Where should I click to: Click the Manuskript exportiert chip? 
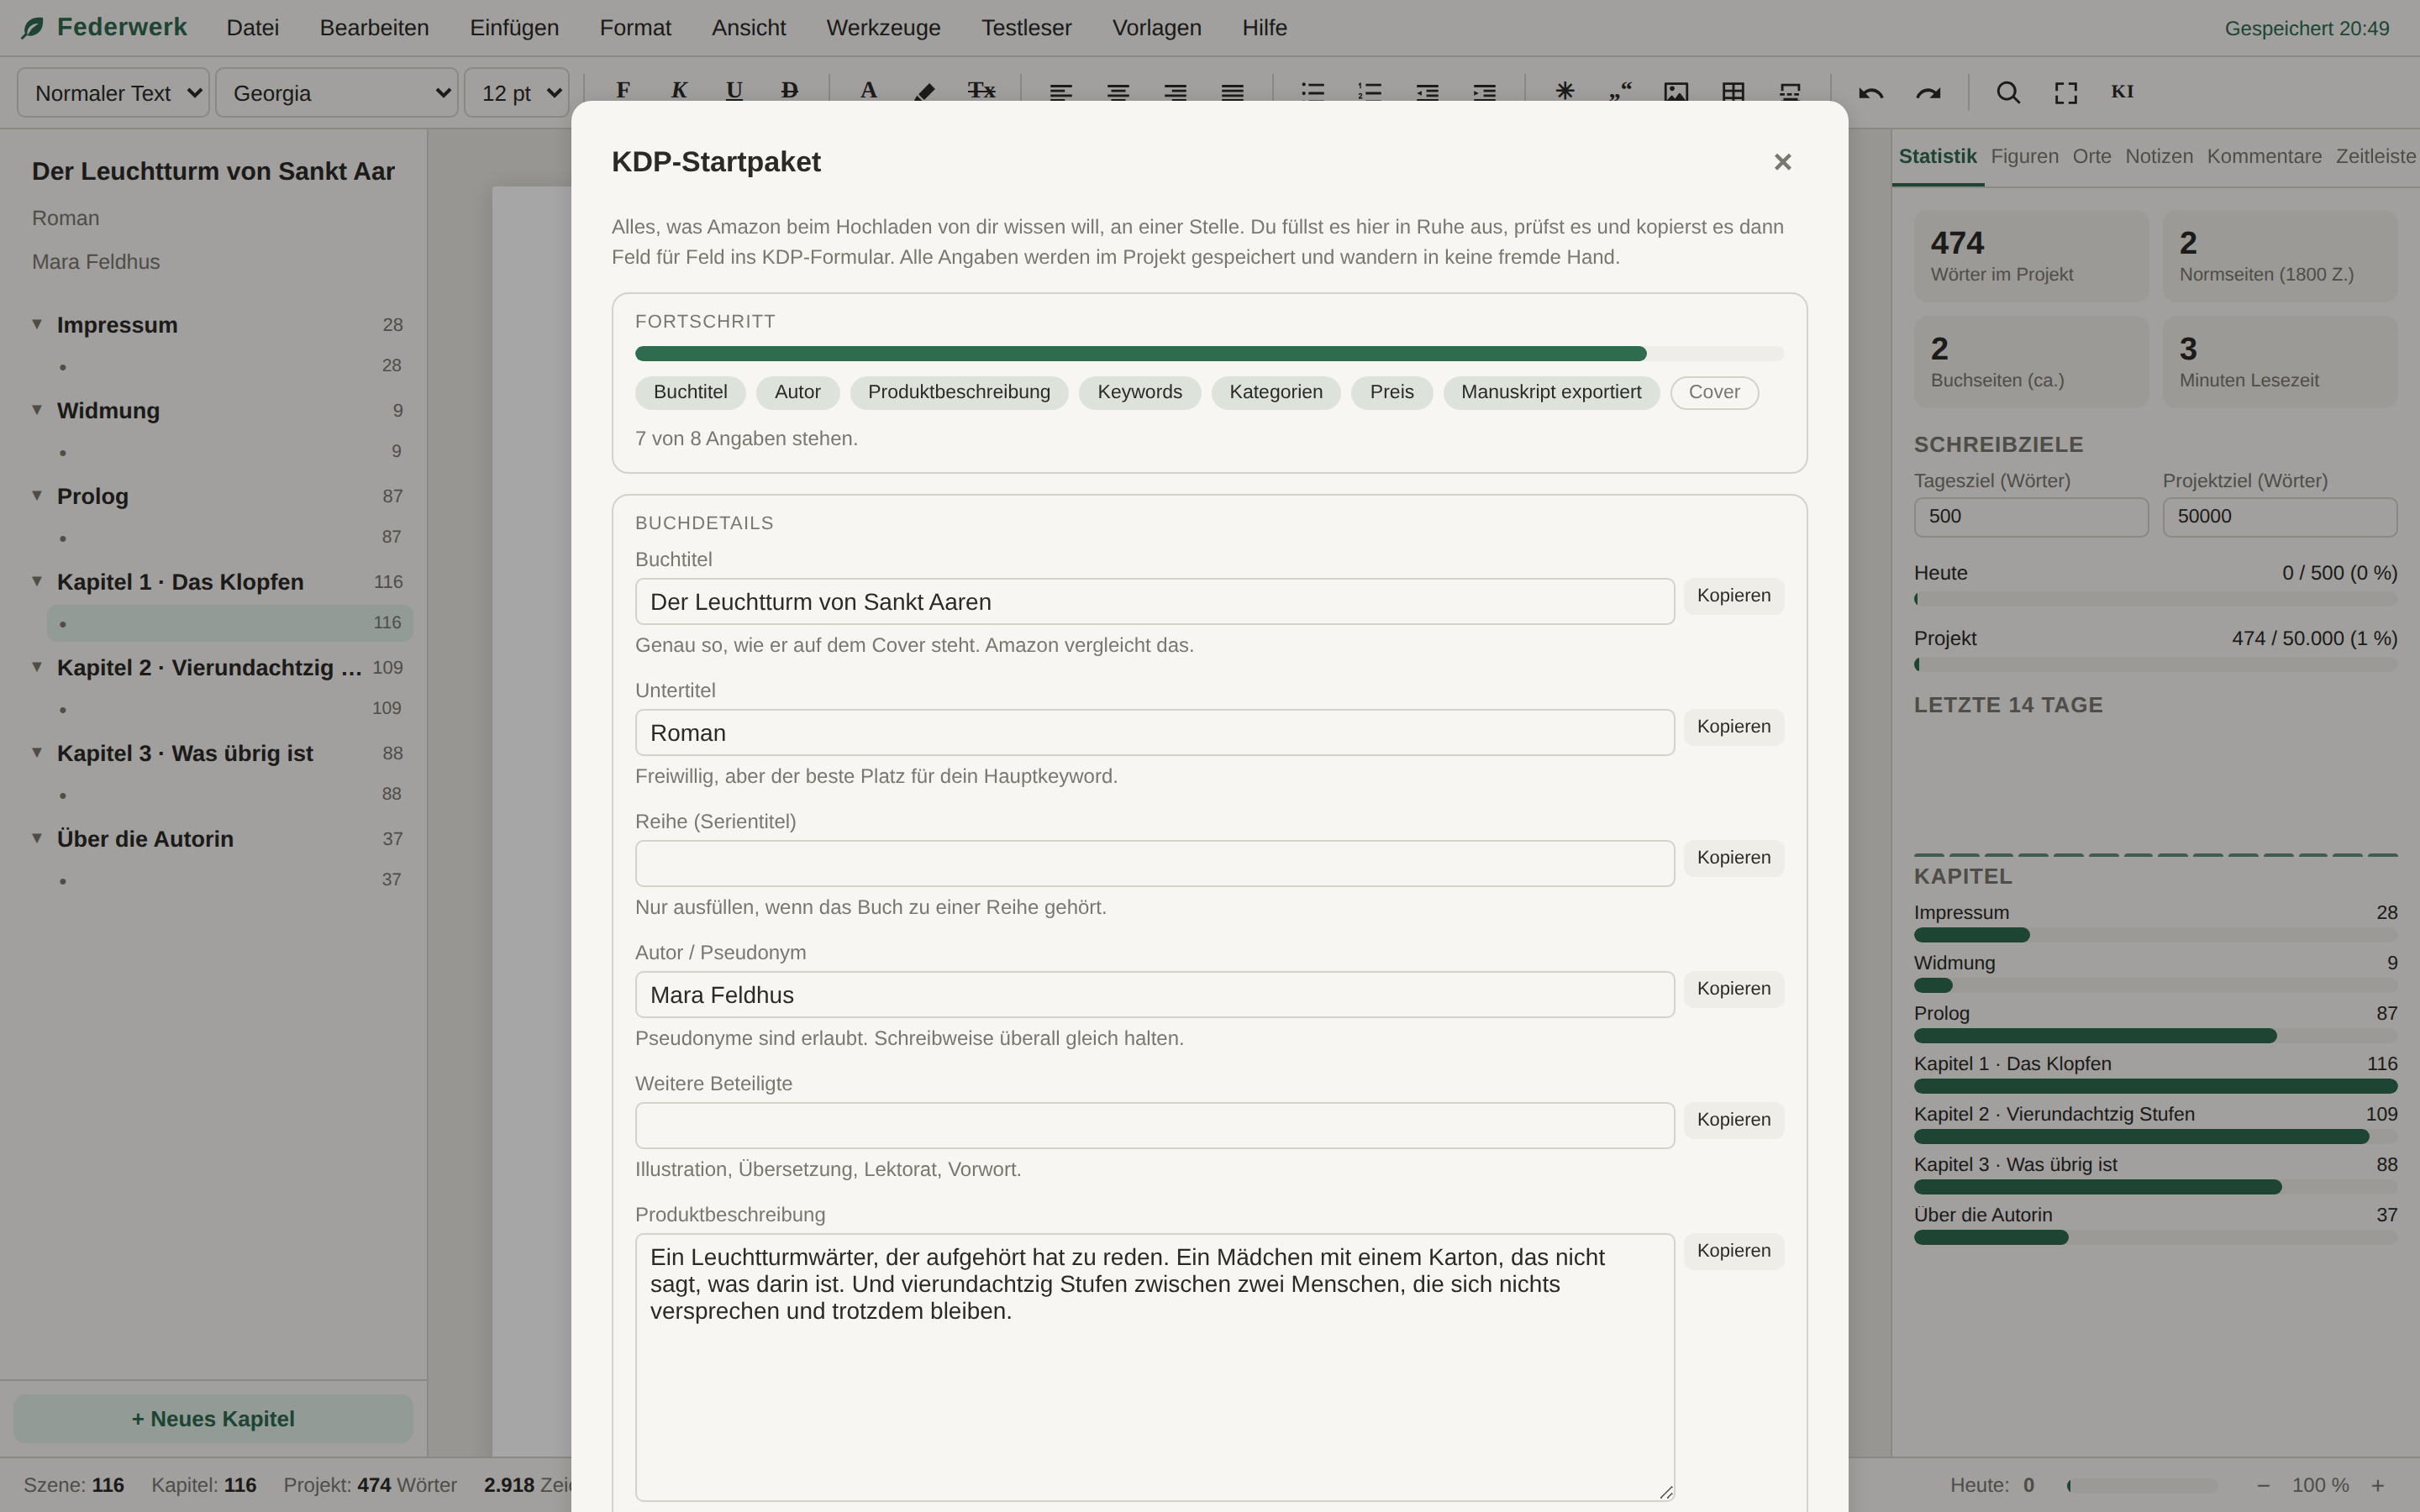(x=1551, y=392)
